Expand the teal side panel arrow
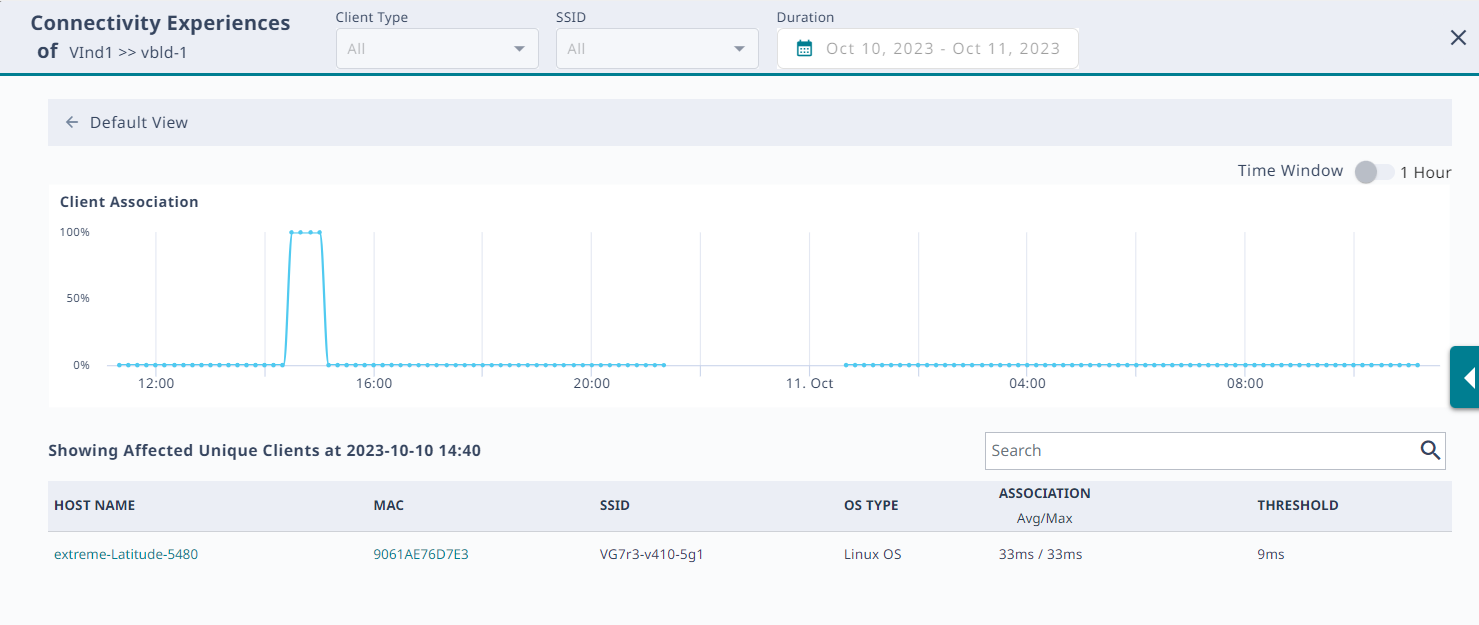Screen dimensions: 1479x625 [x=1467, y=378]
